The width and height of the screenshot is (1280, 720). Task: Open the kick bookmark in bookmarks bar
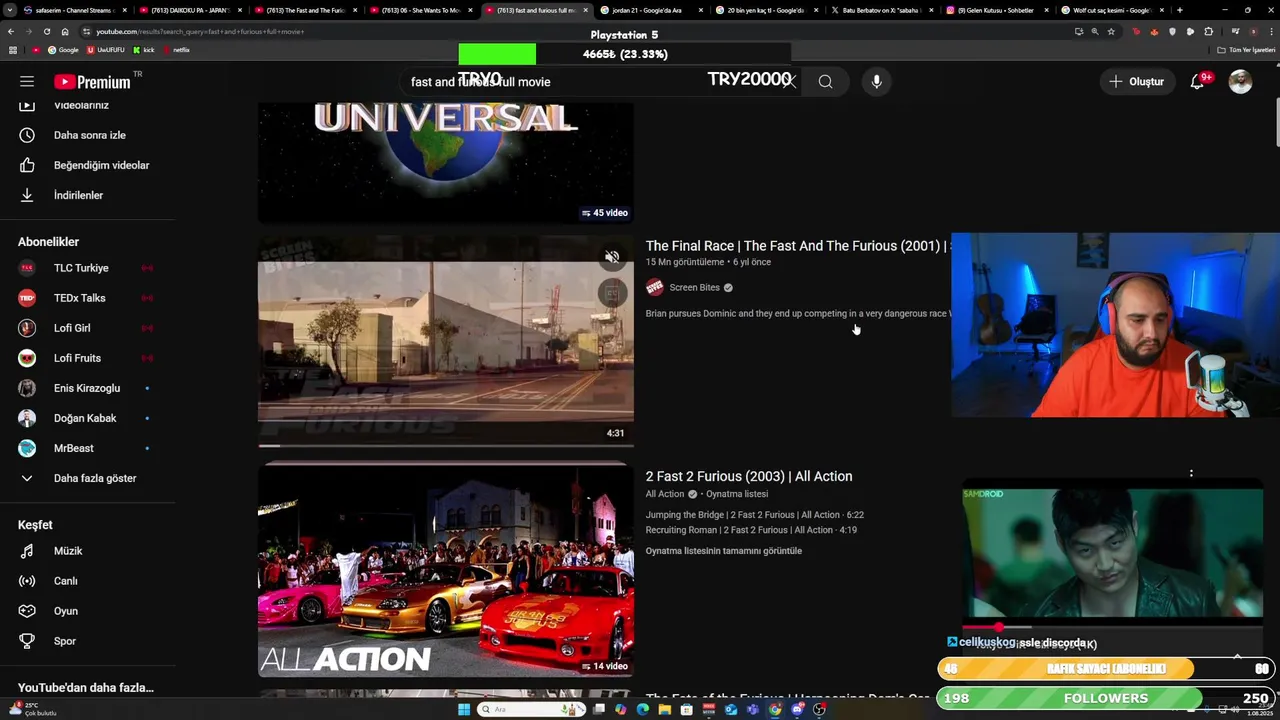[144, 50]
